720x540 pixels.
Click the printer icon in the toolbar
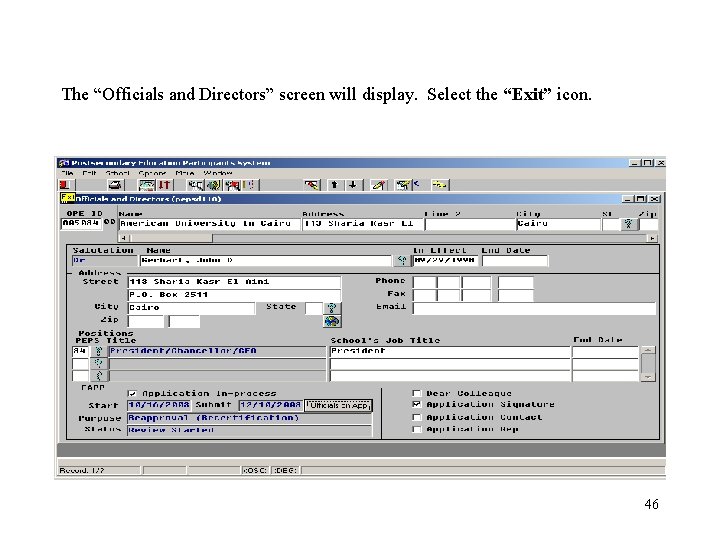click(x=115, y=185)
